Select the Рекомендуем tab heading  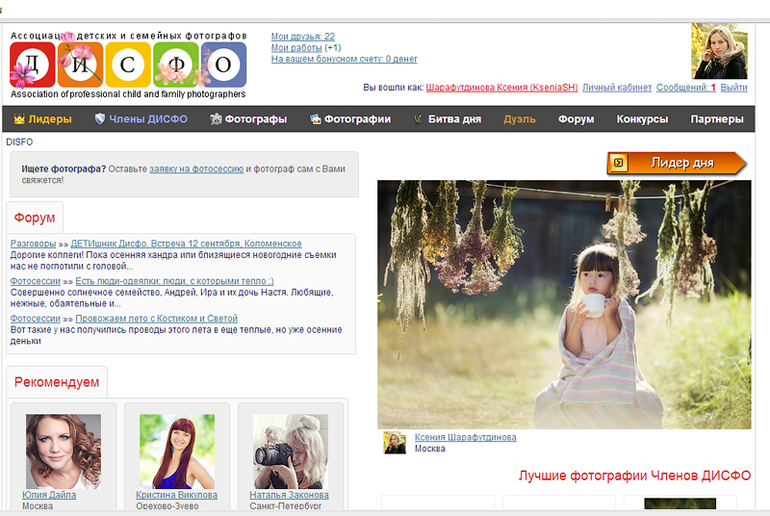56,382
